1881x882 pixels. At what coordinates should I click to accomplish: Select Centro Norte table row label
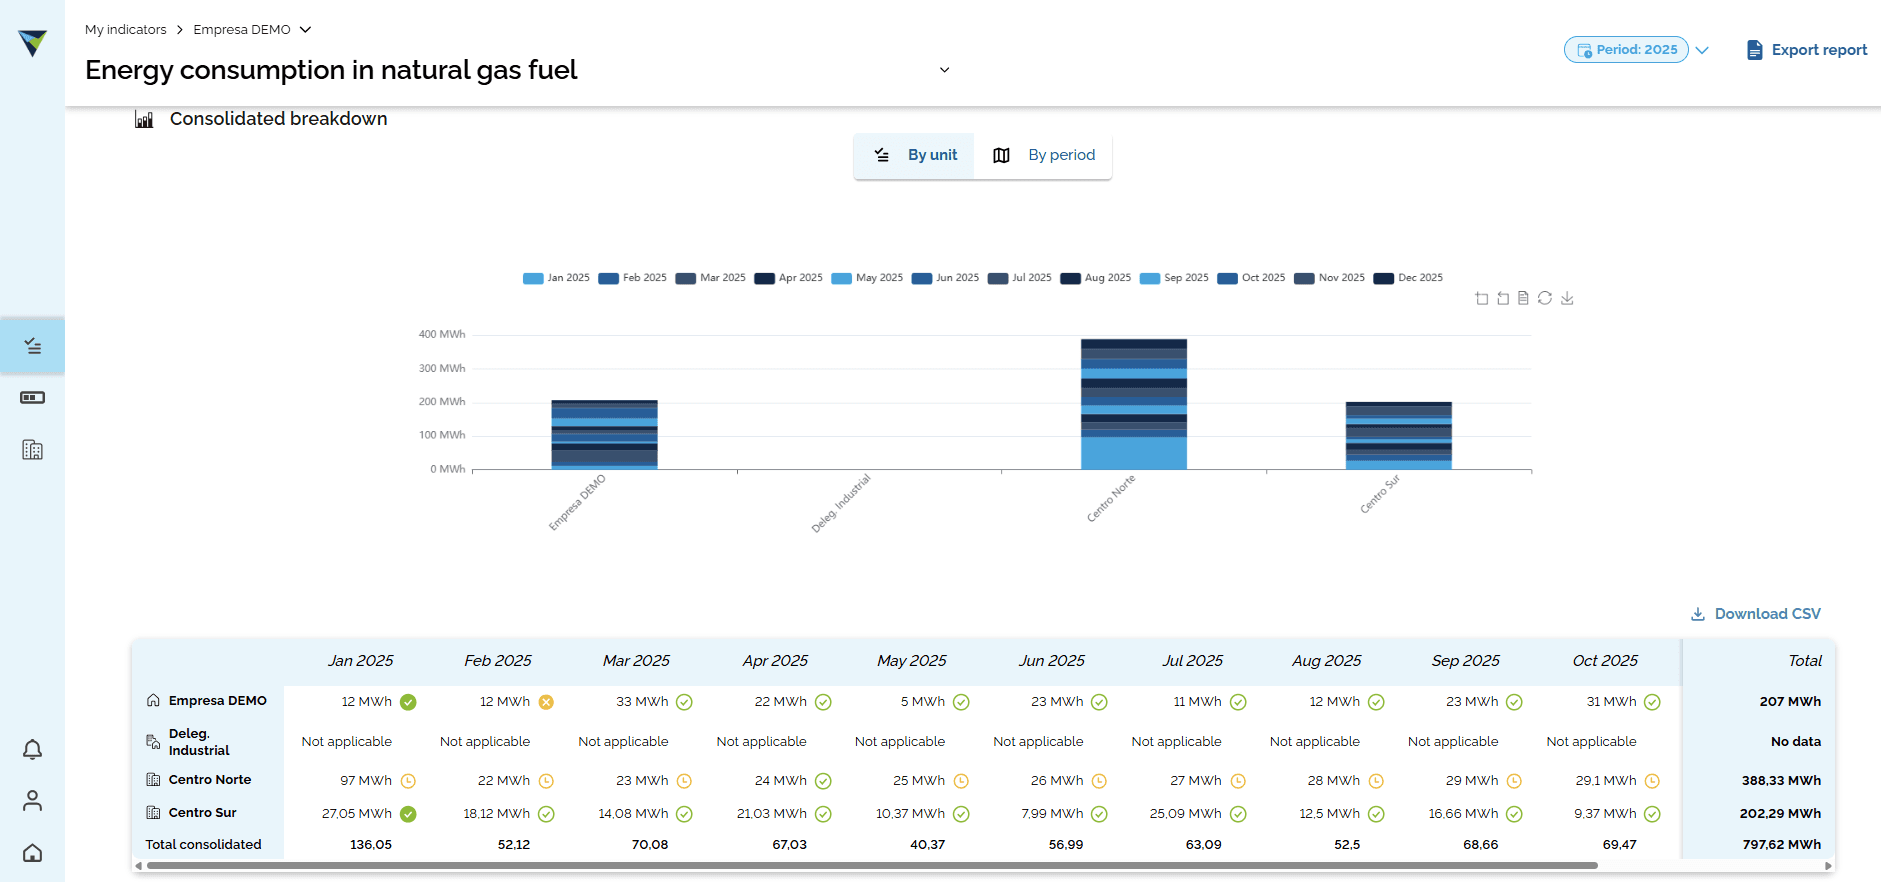click(x=209, y=780)
